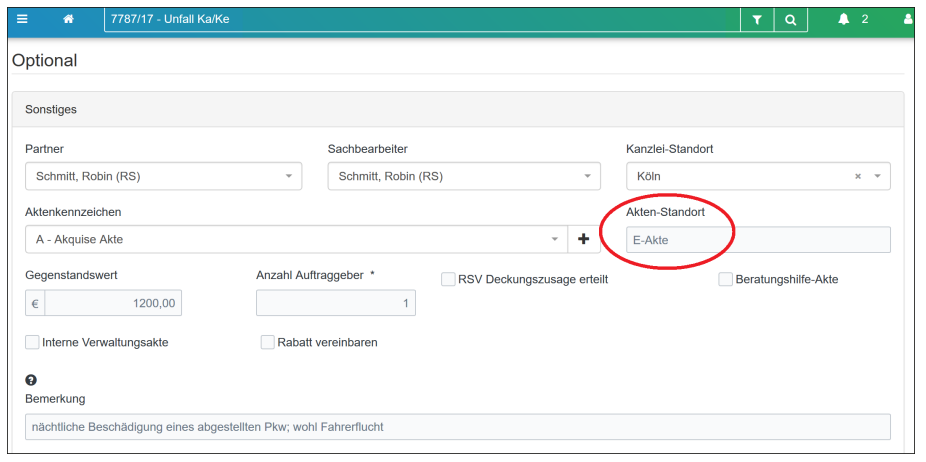Add Aktenkennzeichen with plus button
This screenshot has width=926, height=462.
584,240
